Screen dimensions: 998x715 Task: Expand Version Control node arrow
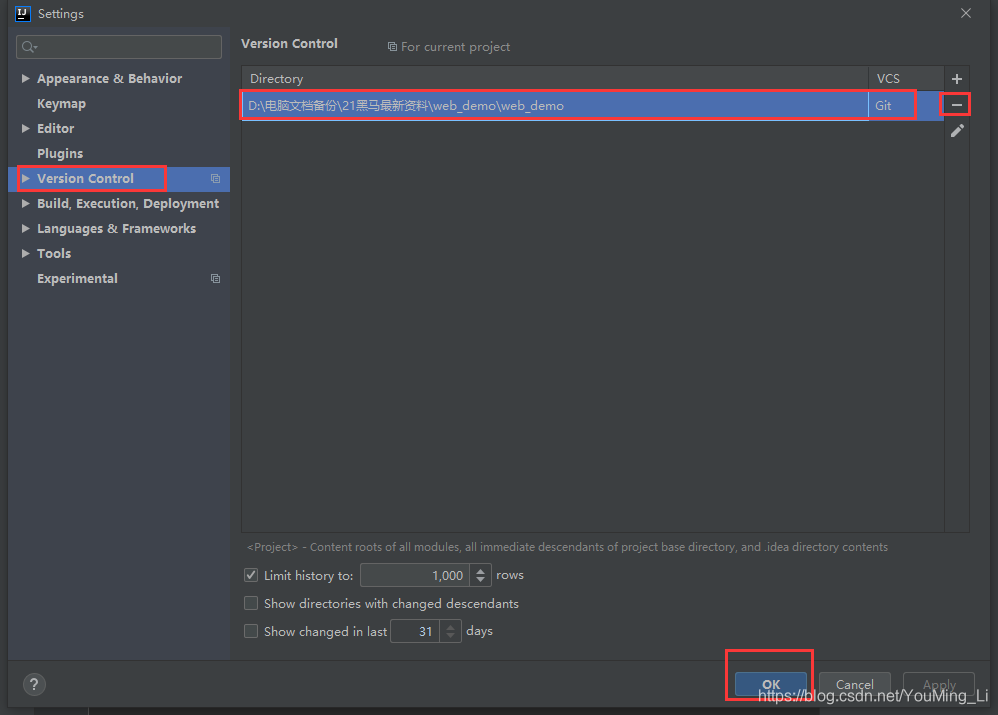[25, 179]
